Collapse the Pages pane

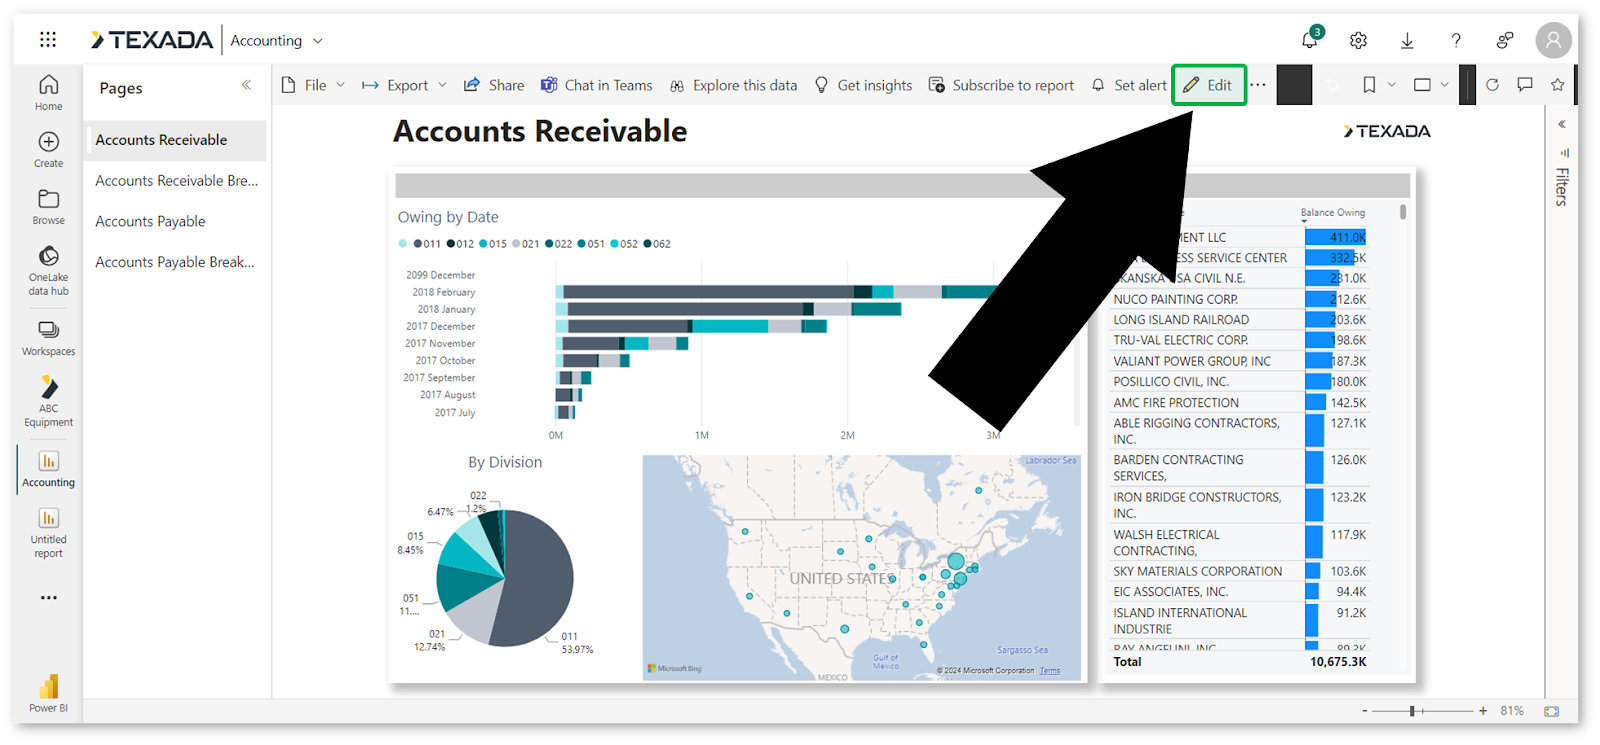pyautogui.click(x=246, y=85)
